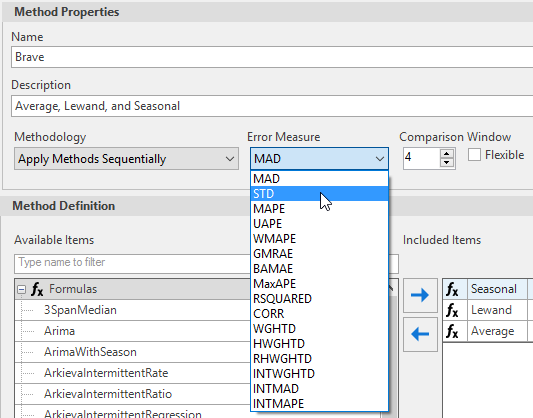This screenshot has width=533, height=418.
Task: Click the left arrow to remove item
Action: [x=420, y=334]
